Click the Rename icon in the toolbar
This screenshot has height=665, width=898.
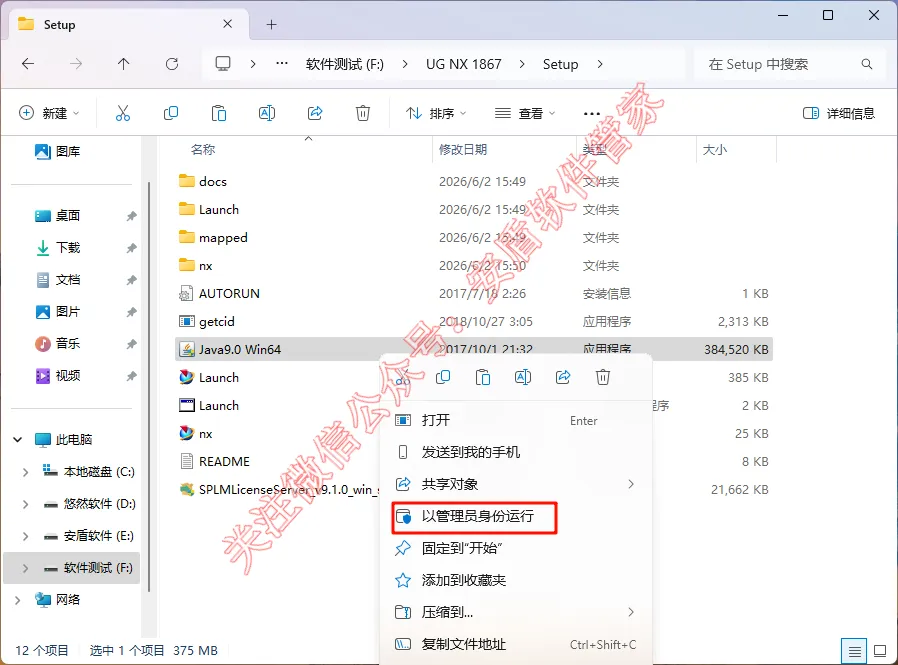pyautogui.click(x=267, y=113)
